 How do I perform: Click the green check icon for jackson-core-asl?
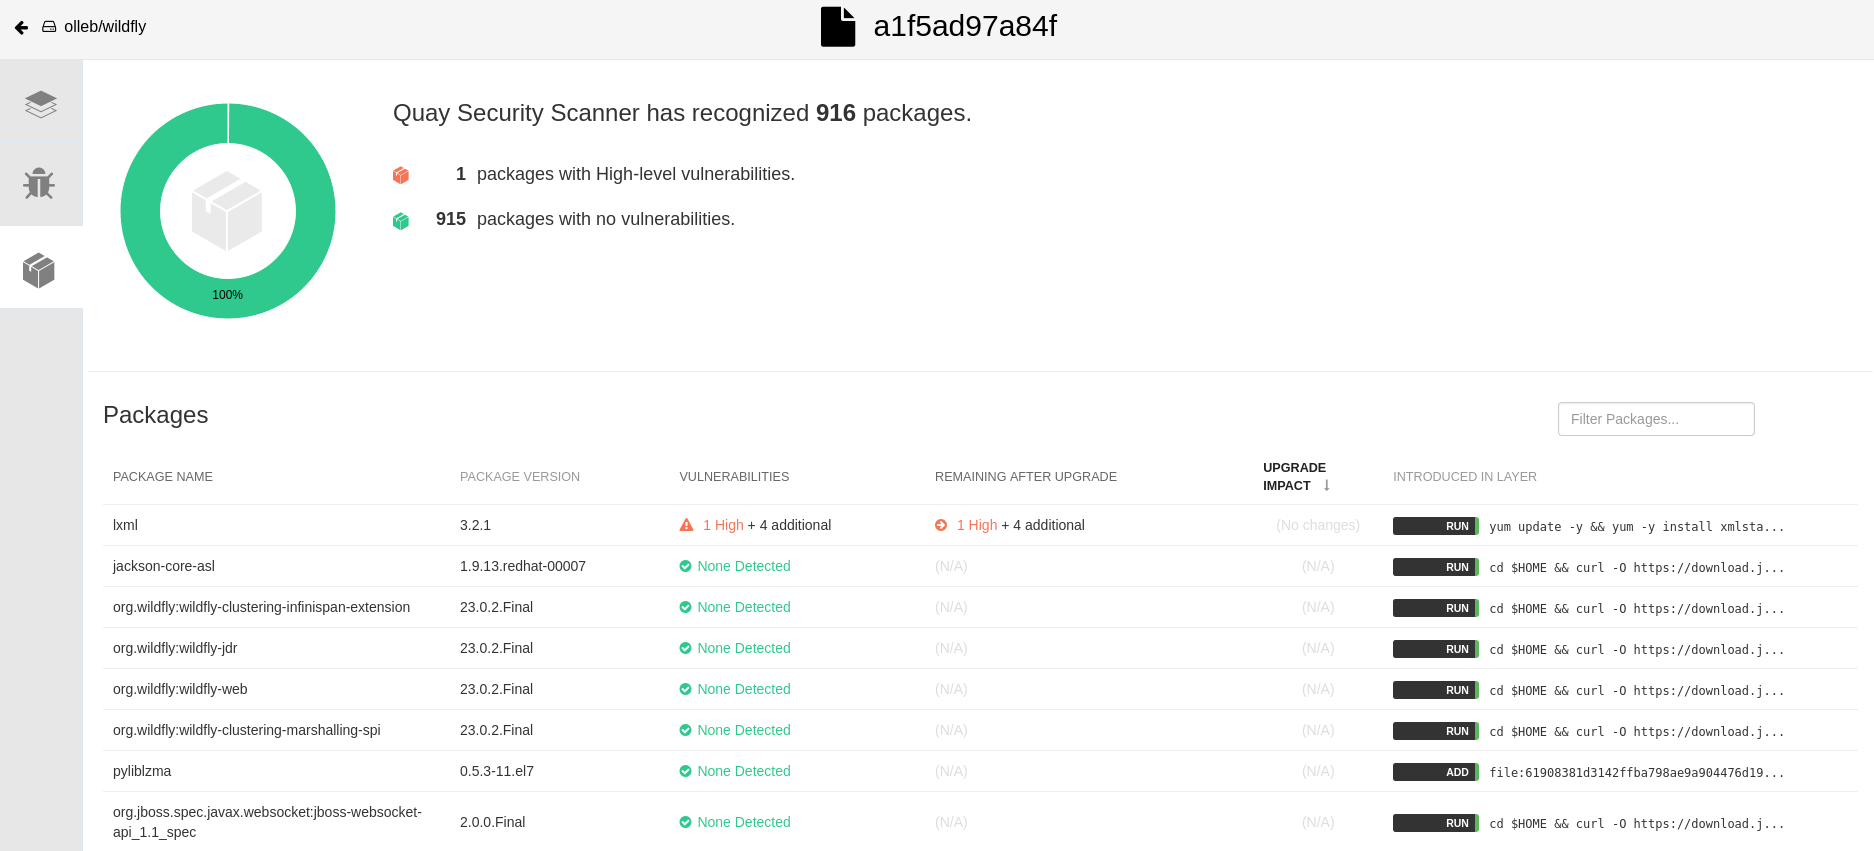pyautogui.click(x=685, y=566)
